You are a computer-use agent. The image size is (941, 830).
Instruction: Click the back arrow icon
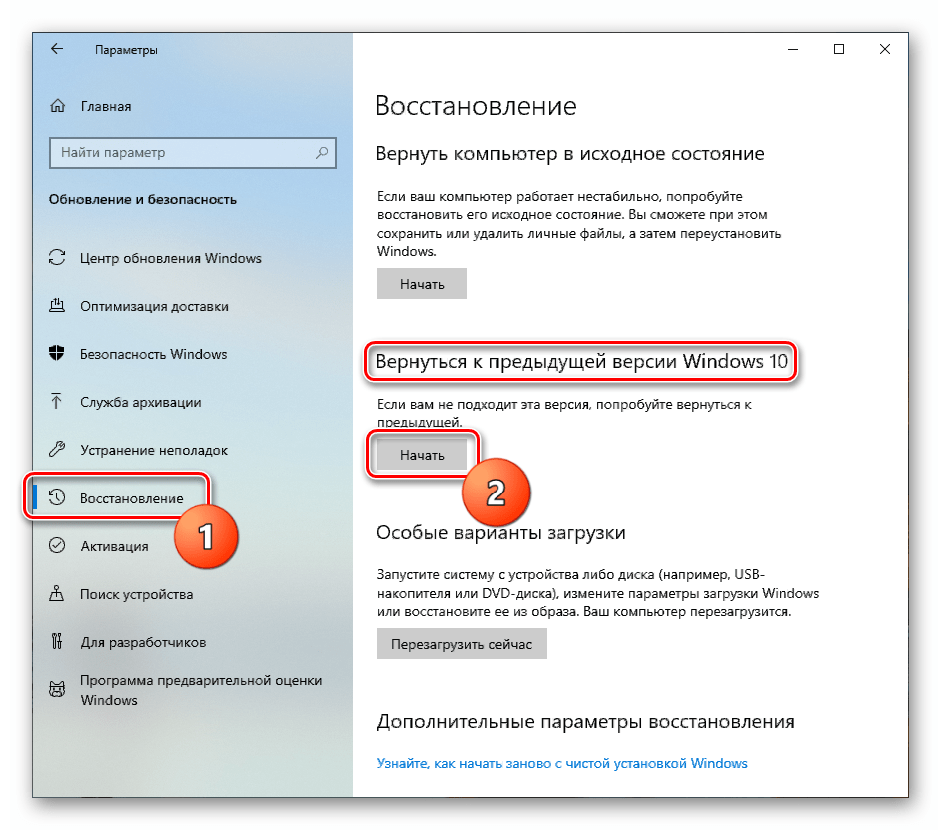[57, 49]
